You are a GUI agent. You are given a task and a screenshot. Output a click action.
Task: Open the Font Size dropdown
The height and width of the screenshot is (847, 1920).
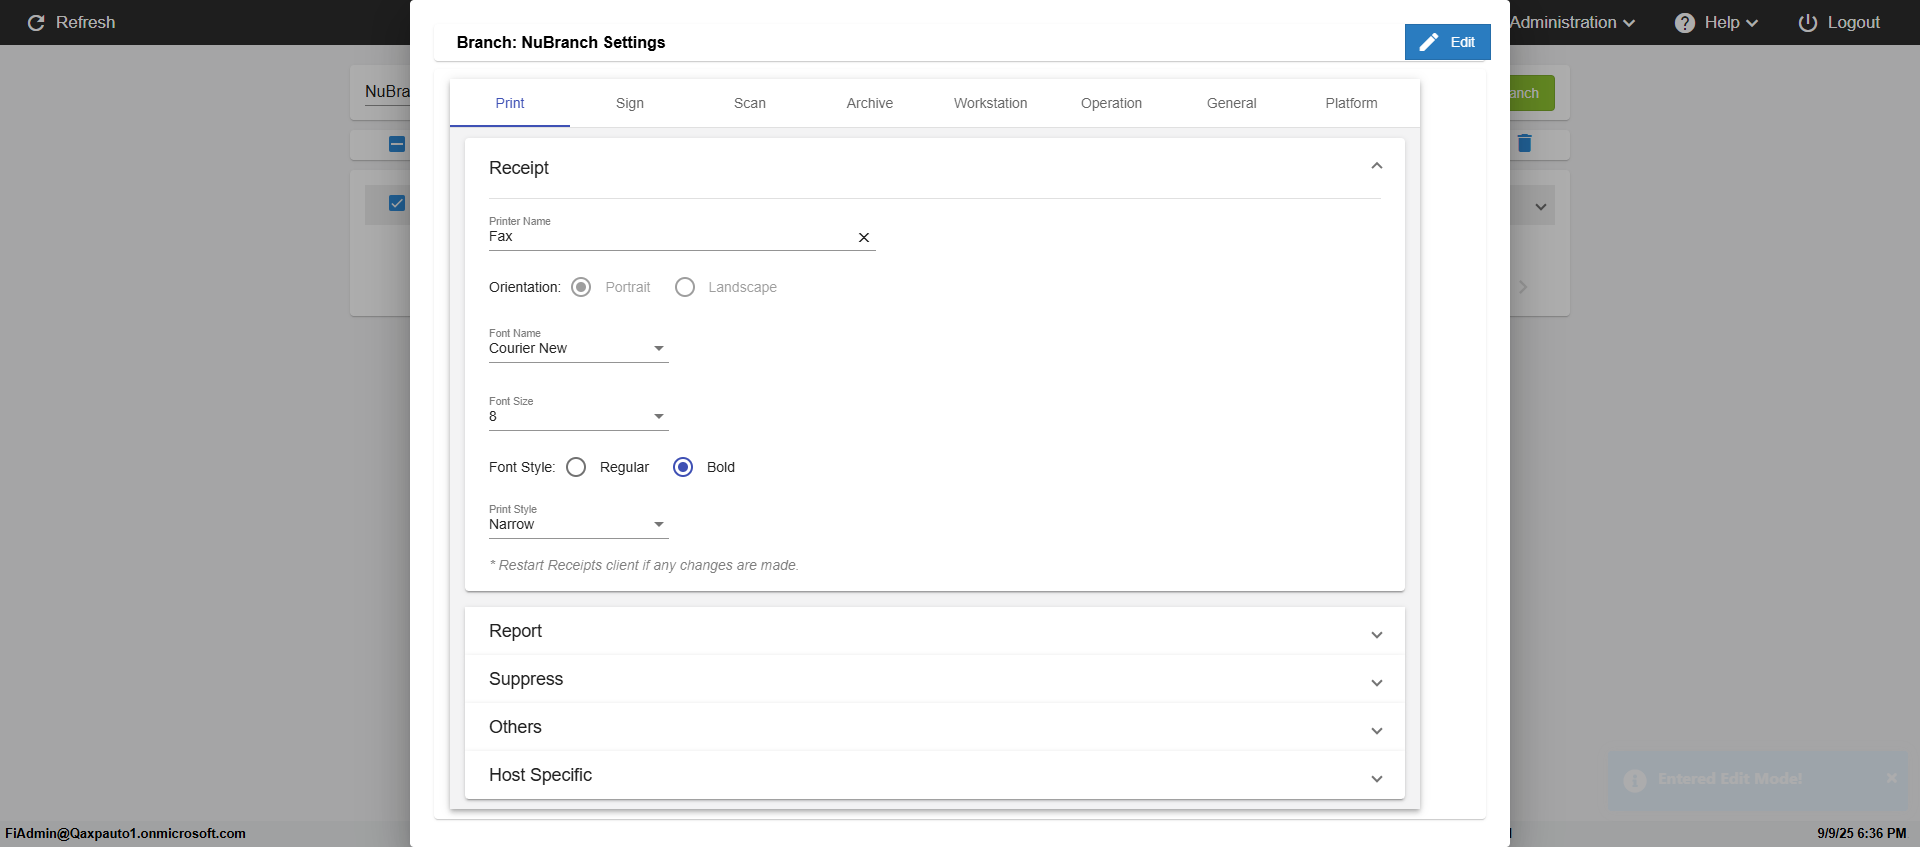(x=578, y=416)
